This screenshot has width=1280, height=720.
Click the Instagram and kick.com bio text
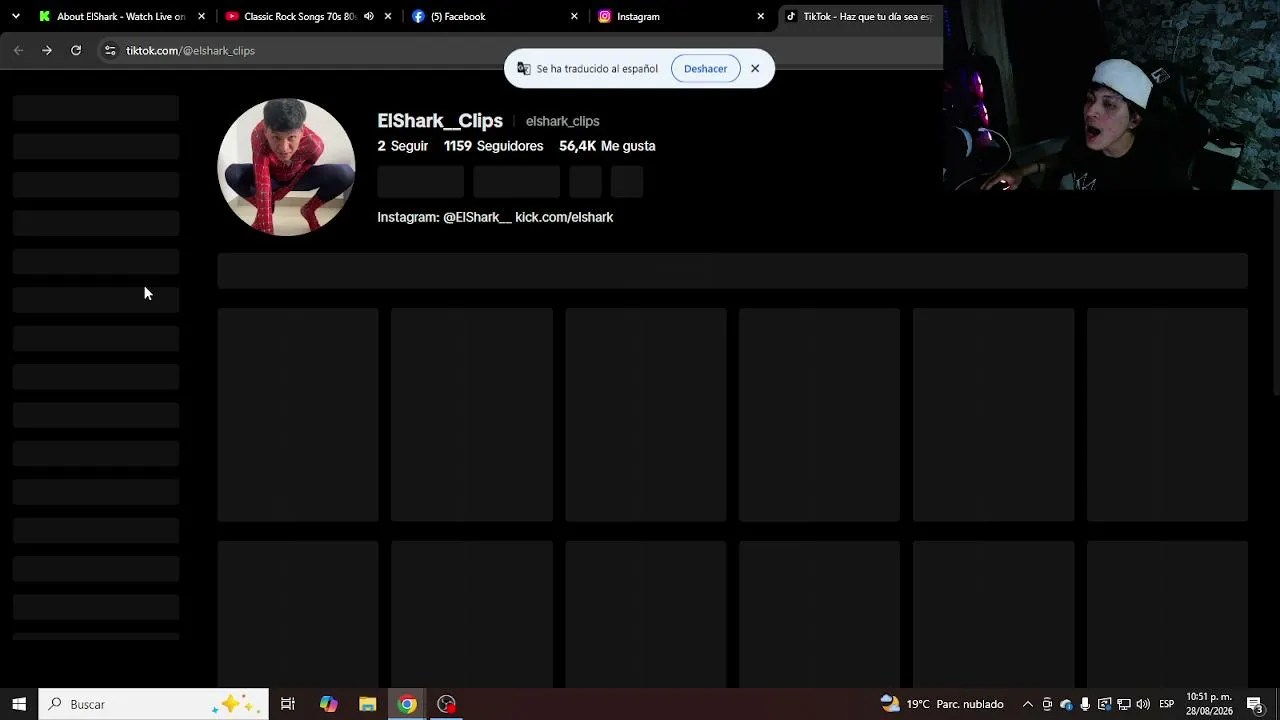495,217
